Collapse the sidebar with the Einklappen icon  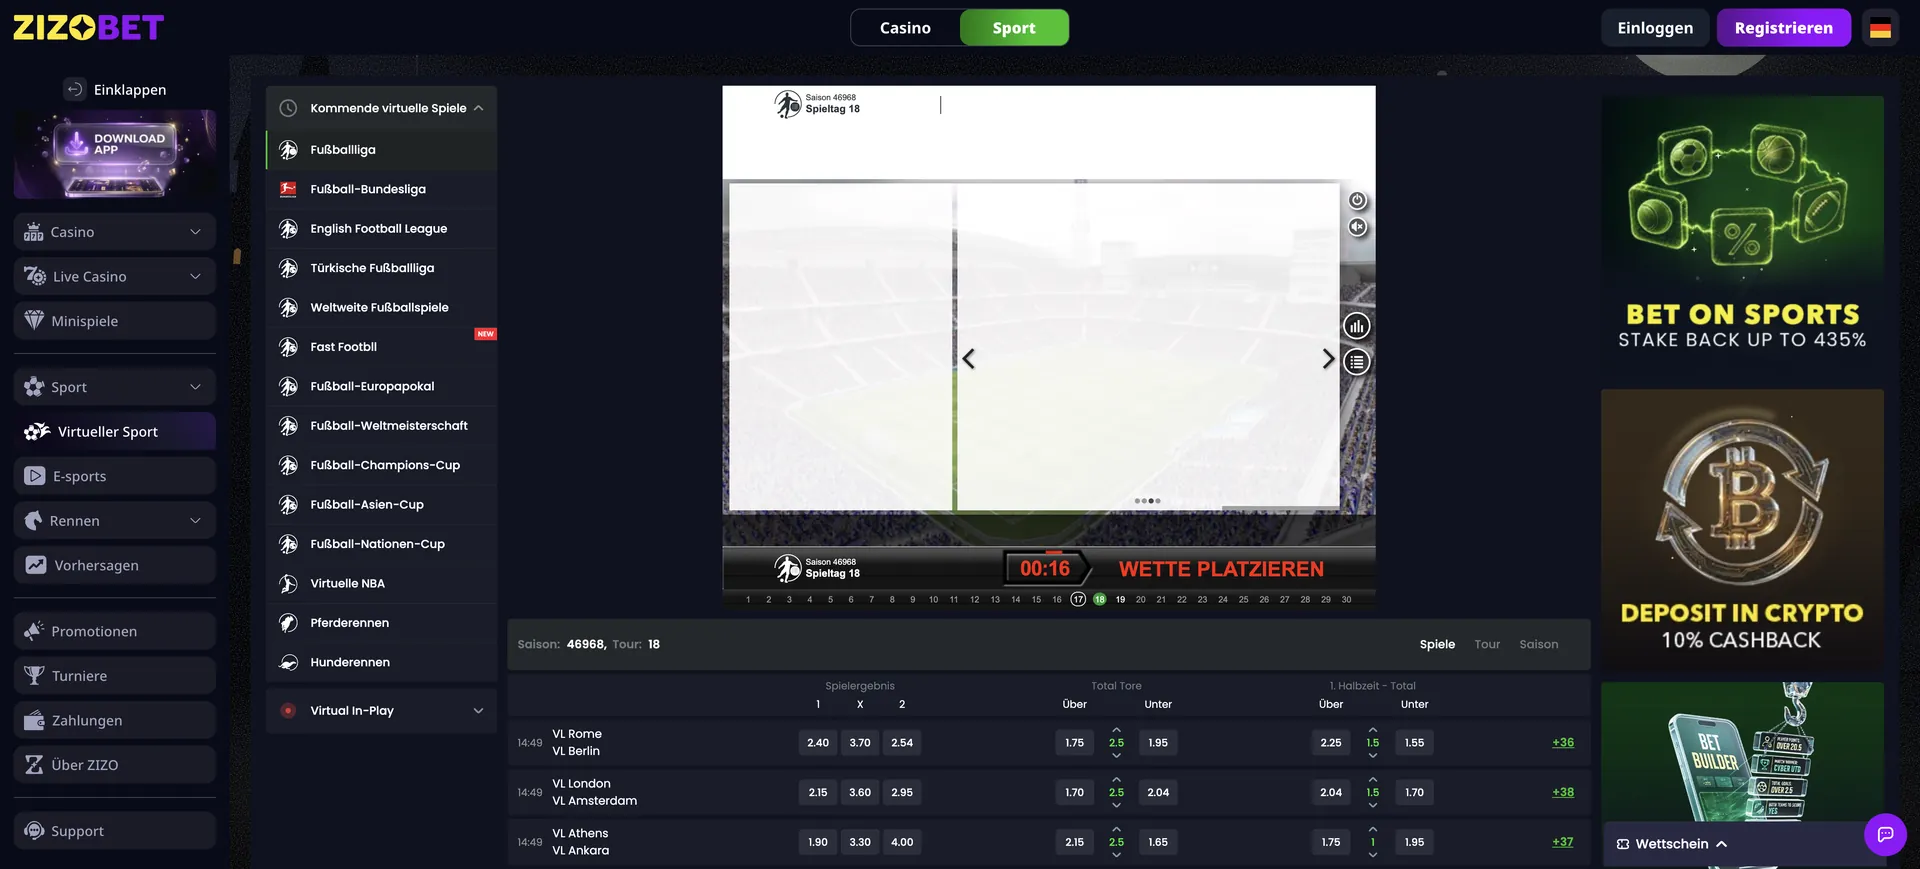(75, 89)
